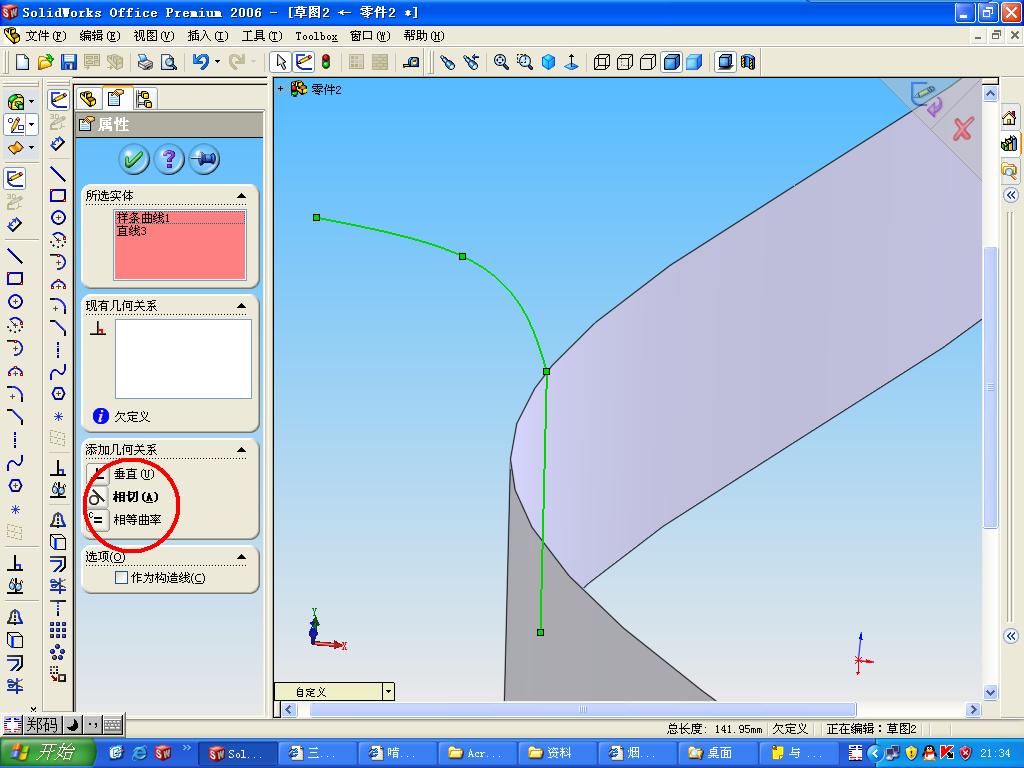Viewport: 1024px width, 768px height.
Task: Create a new document with the toolbar icon
Action: pyautogui.click(x=22, y=62)
